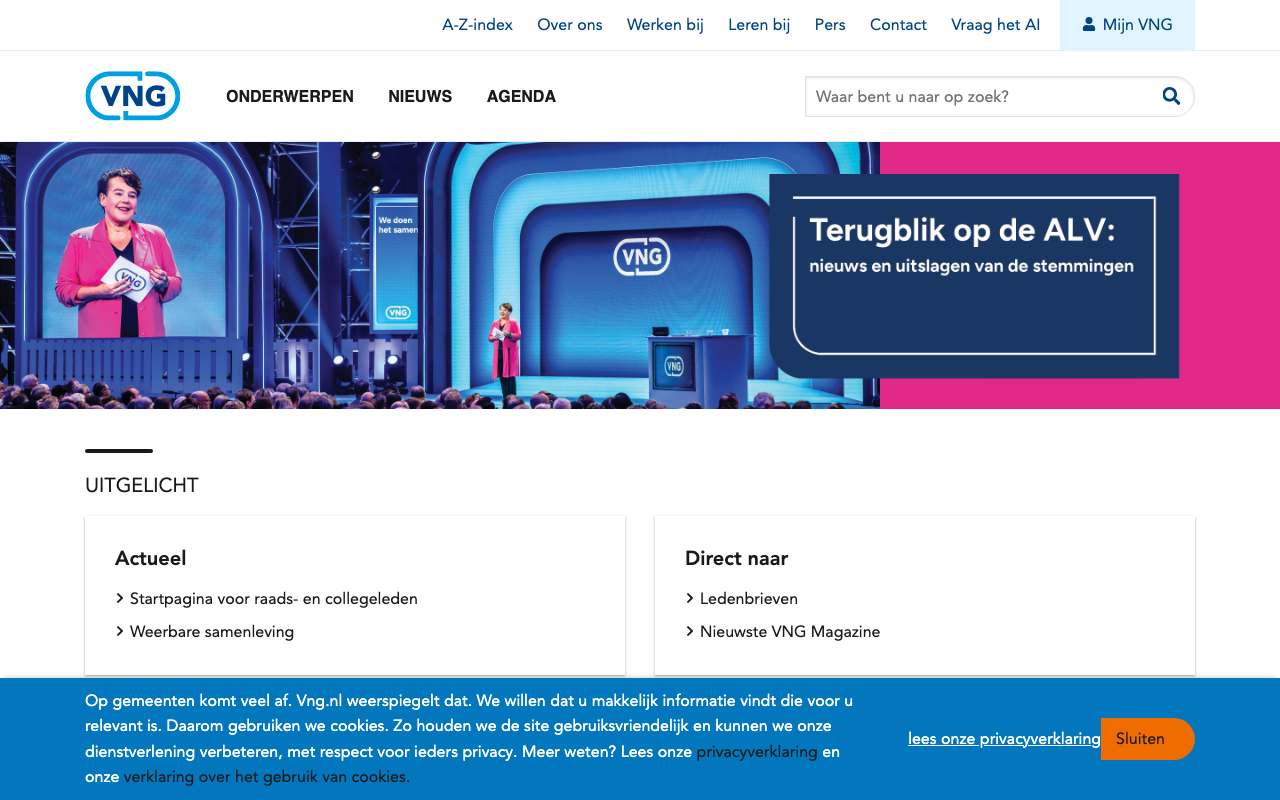This screenshot has width=1280, height=800.
Task: Open the Werken bij link
Action: 665,25
